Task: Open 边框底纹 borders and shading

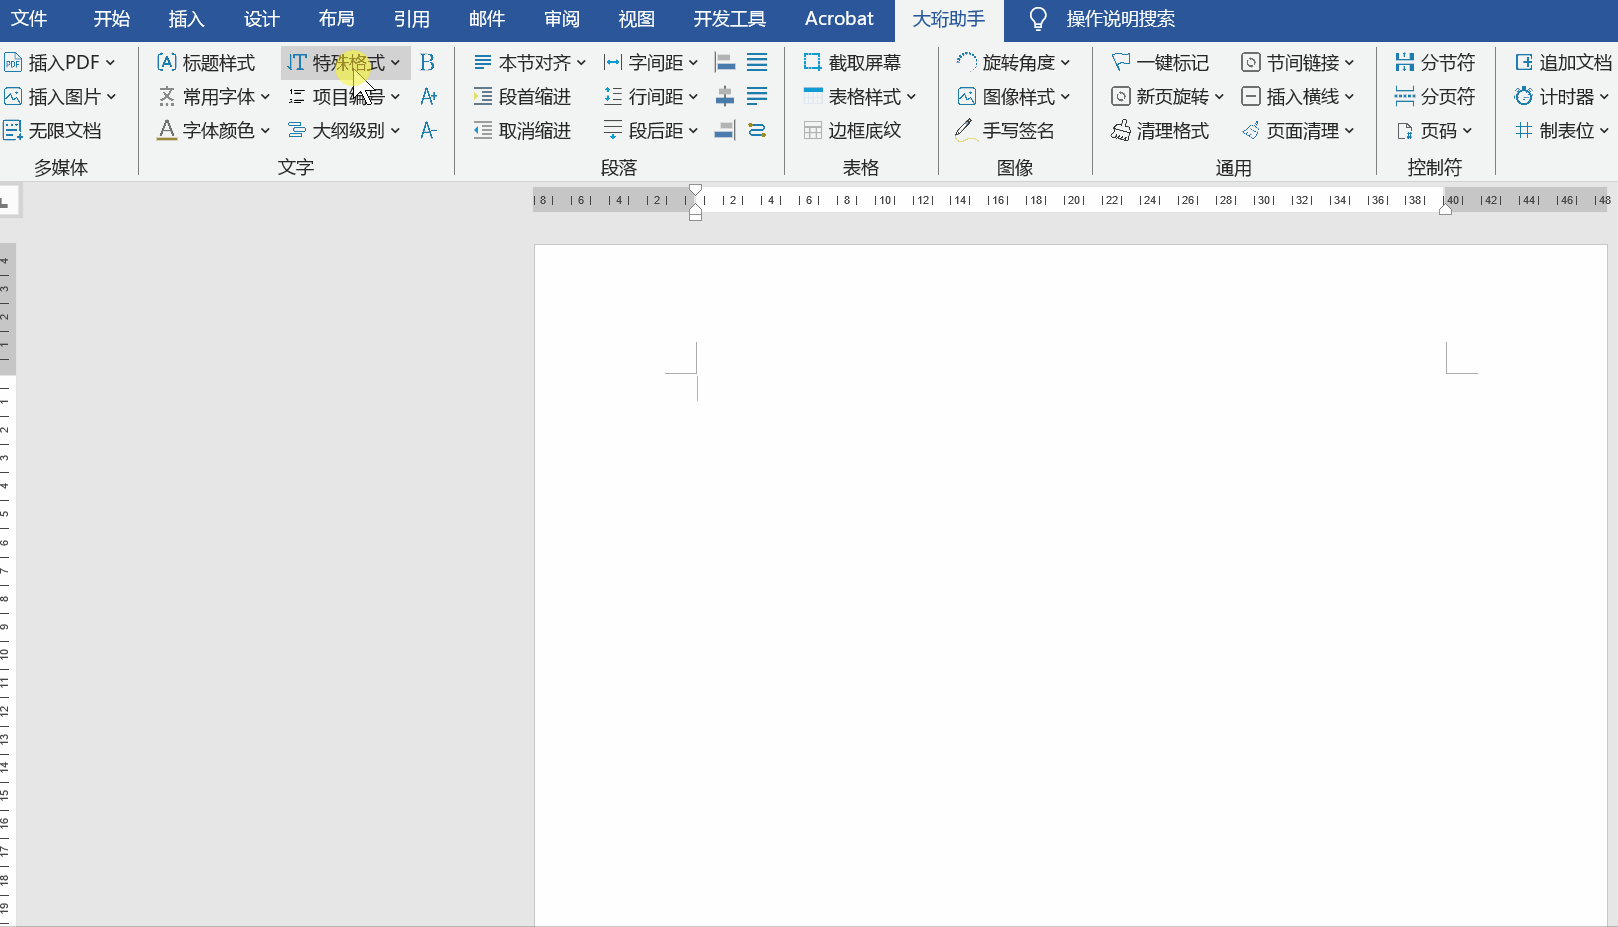Action: [x=852, y=131]
